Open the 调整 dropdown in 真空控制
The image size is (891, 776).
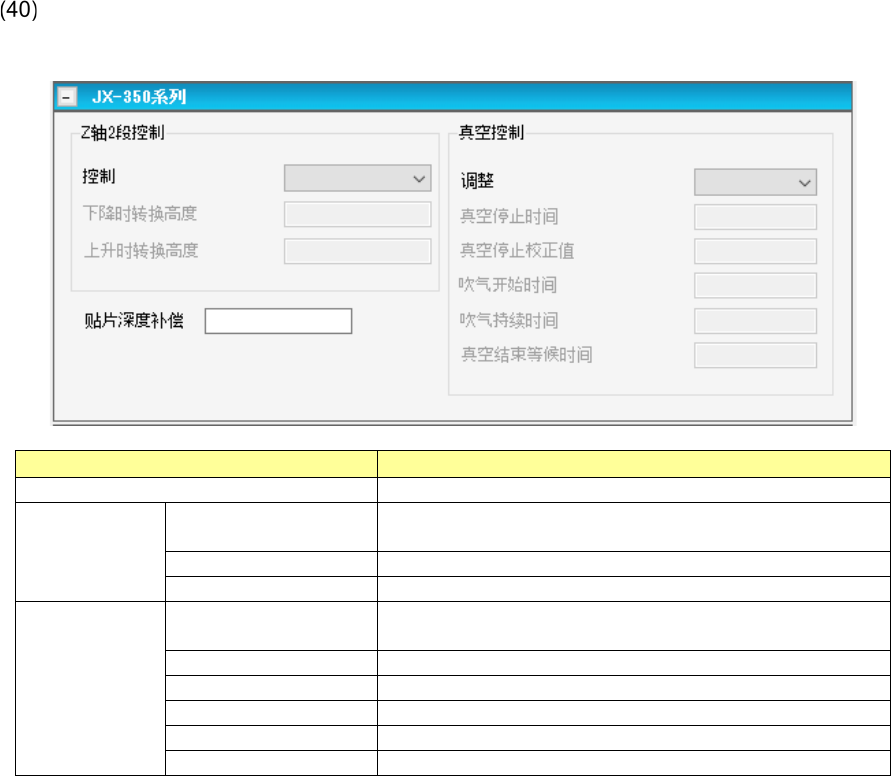(x=755, y=182)
